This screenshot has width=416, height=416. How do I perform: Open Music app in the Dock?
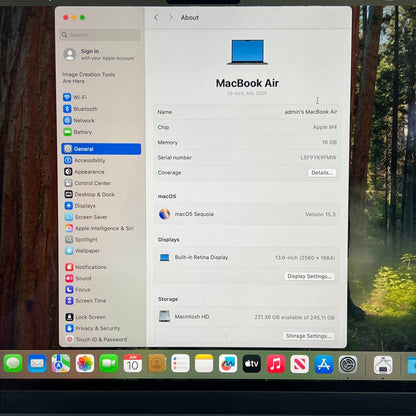point(276,364)
